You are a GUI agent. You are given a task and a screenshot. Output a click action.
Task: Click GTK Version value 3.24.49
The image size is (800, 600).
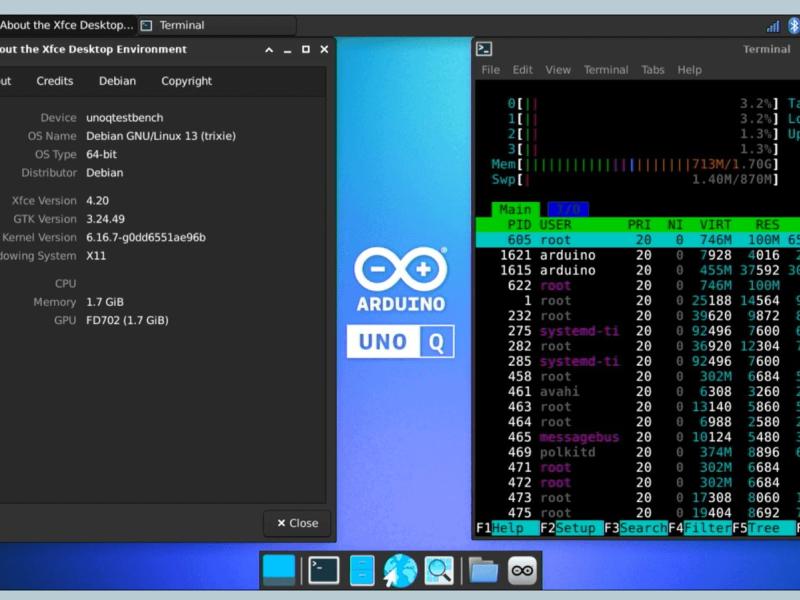click(105, 219)
